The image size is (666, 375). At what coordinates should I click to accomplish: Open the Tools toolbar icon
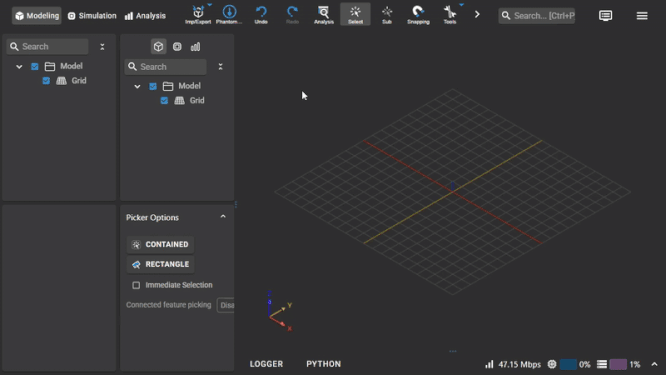[x=450, y=14]
